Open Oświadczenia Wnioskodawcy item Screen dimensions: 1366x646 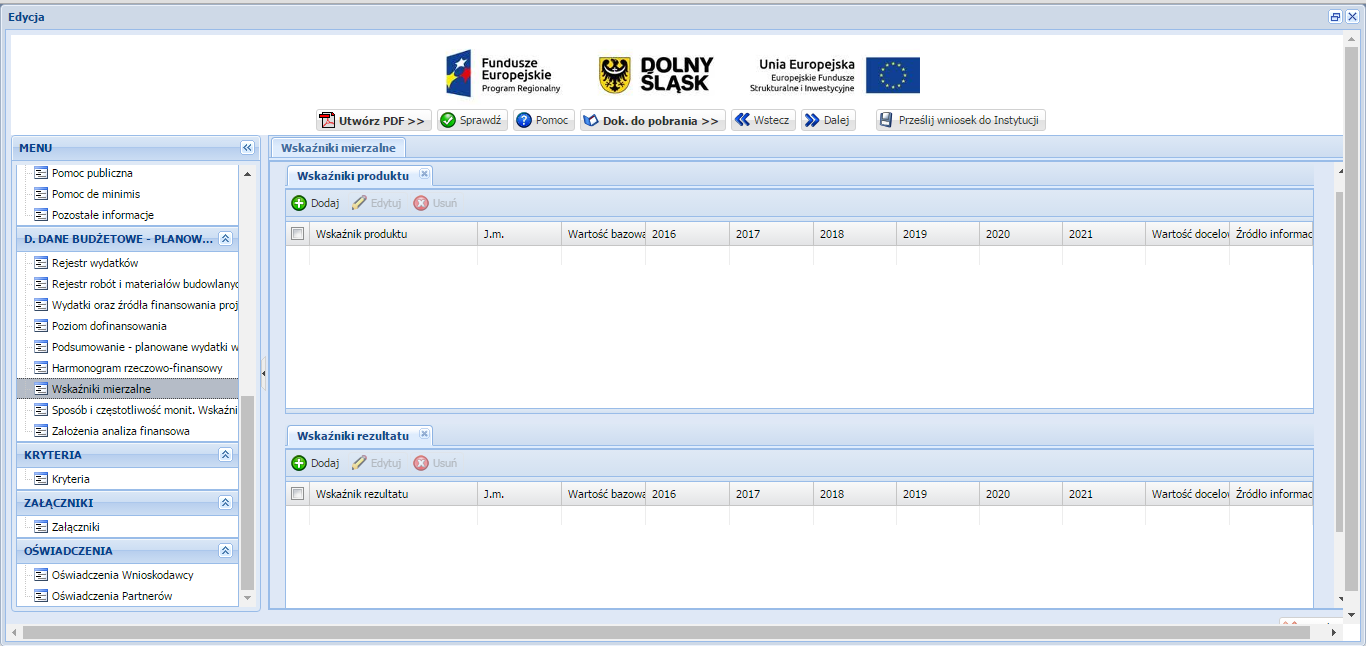click(x=122, y=575)
